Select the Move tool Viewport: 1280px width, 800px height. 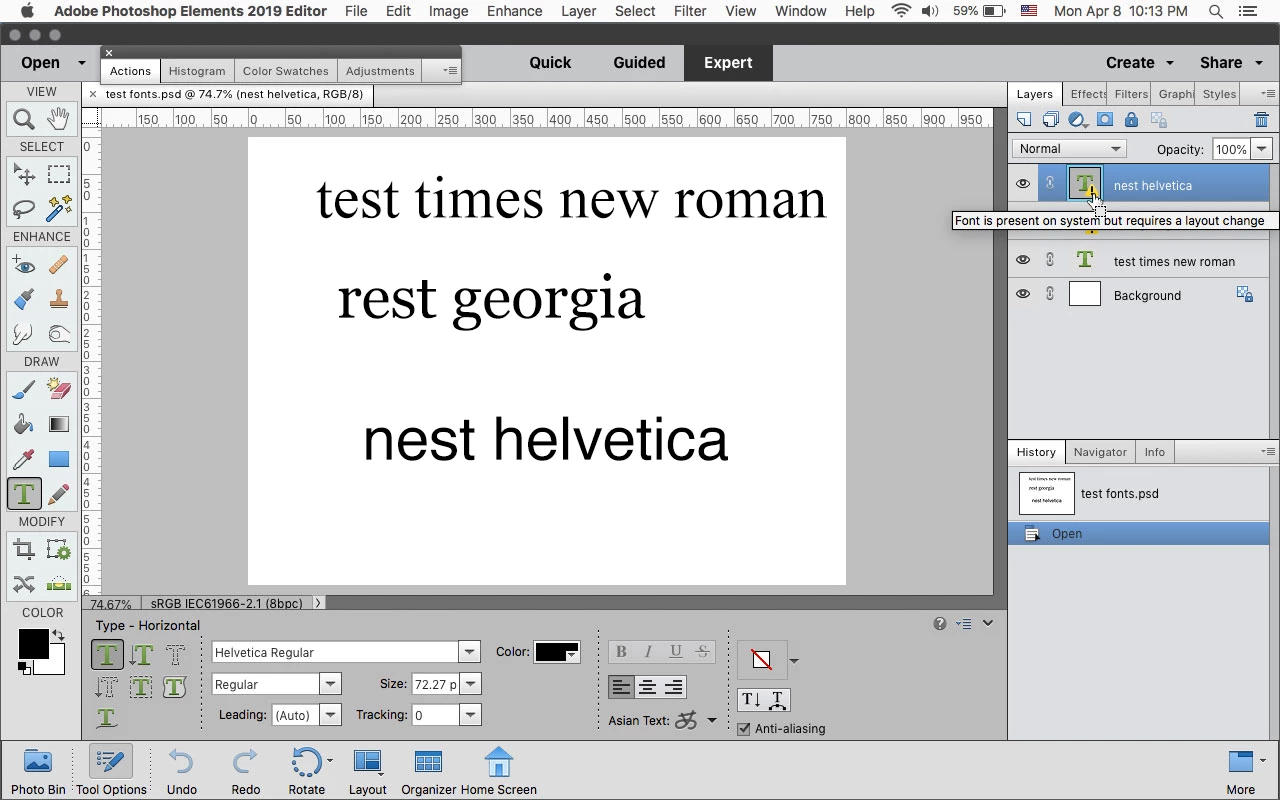point(24,174)
